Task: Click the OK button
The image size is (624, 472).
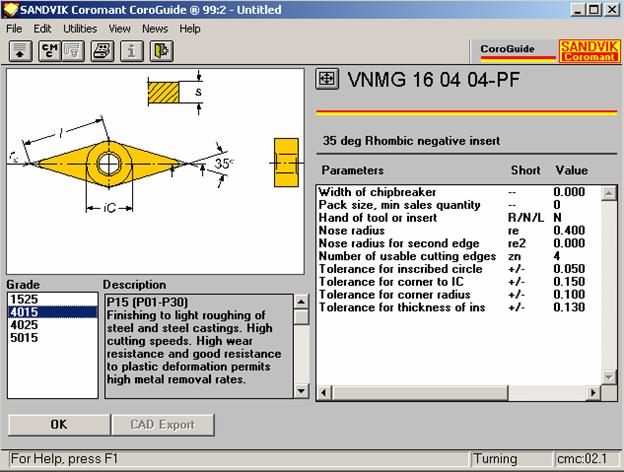Action: [59, 425]
